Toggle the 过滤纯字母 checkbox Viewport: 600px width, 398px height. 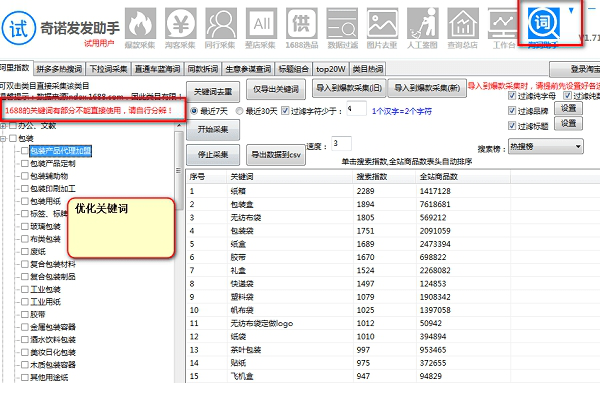tap(512, 96)
